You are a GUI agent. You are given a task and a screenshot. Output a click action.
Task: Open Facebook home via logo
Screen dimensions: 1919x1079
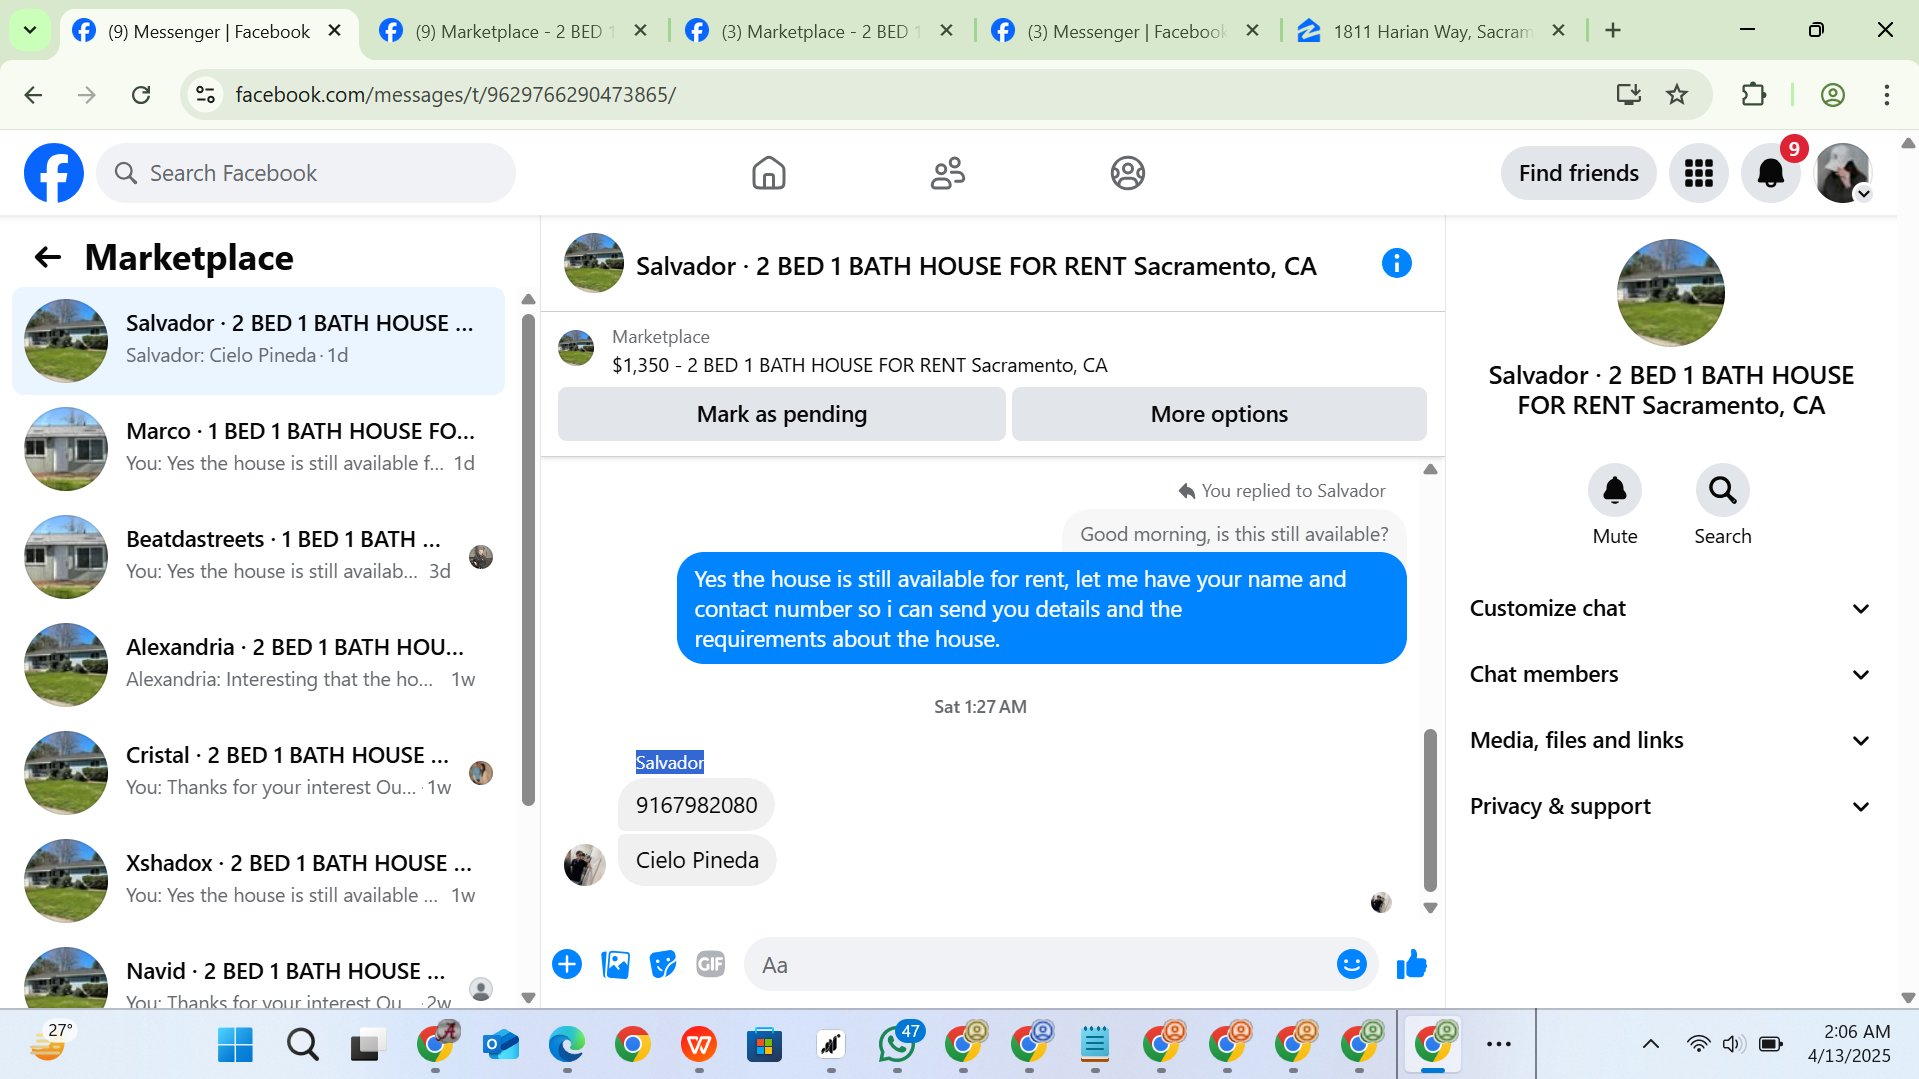click(x=54, y=173)
